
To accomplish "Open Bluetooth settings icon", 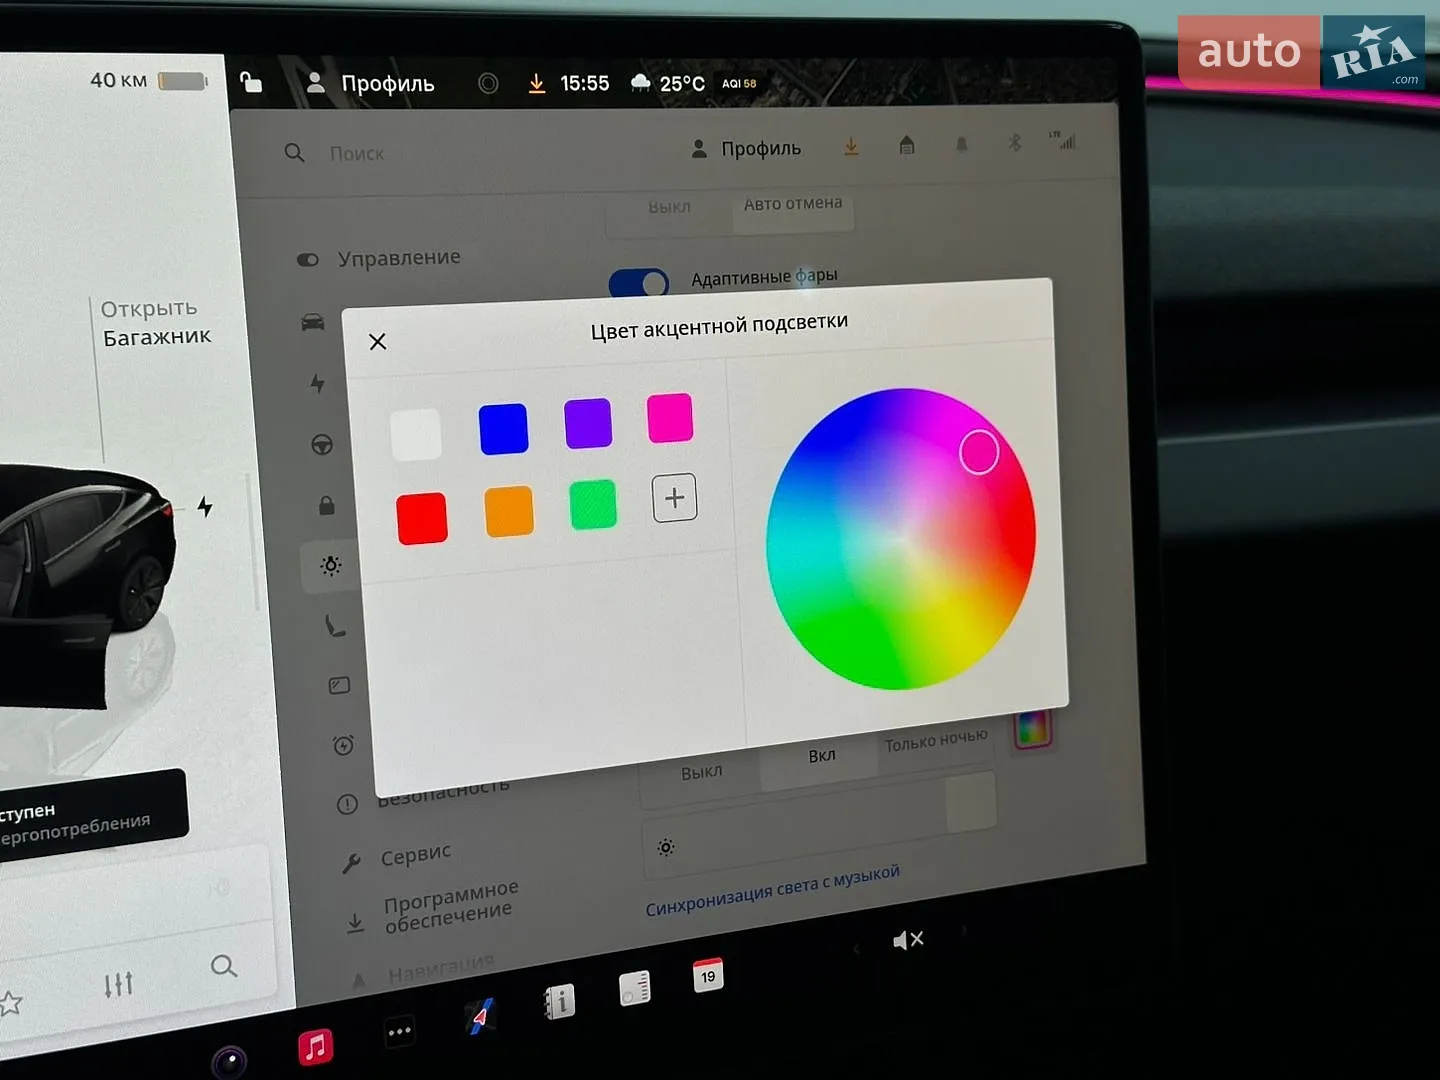I will [x=1014, y=142].
